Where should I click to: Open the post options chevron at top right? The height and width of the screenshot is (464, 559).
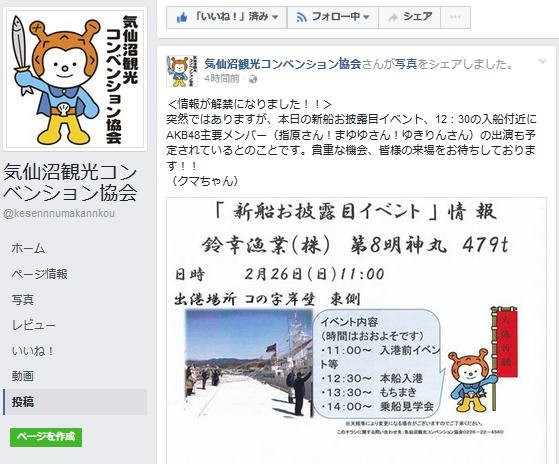coord(542,61)
